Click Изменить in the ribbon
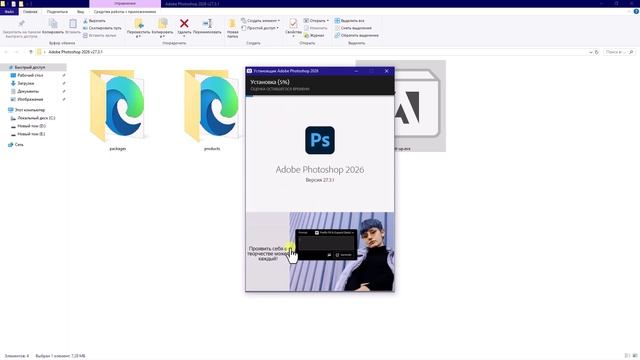 (316, 28)
